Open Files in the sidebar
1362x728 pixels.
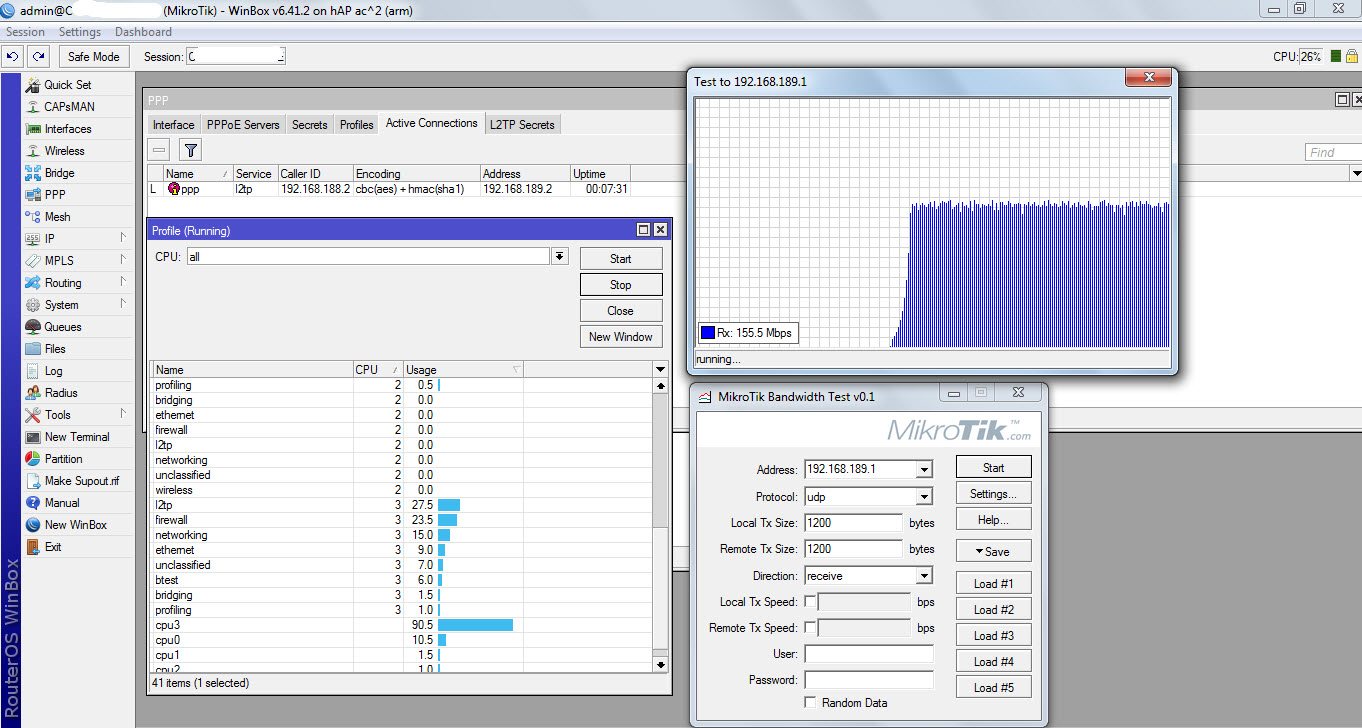(x=56, y=349)
